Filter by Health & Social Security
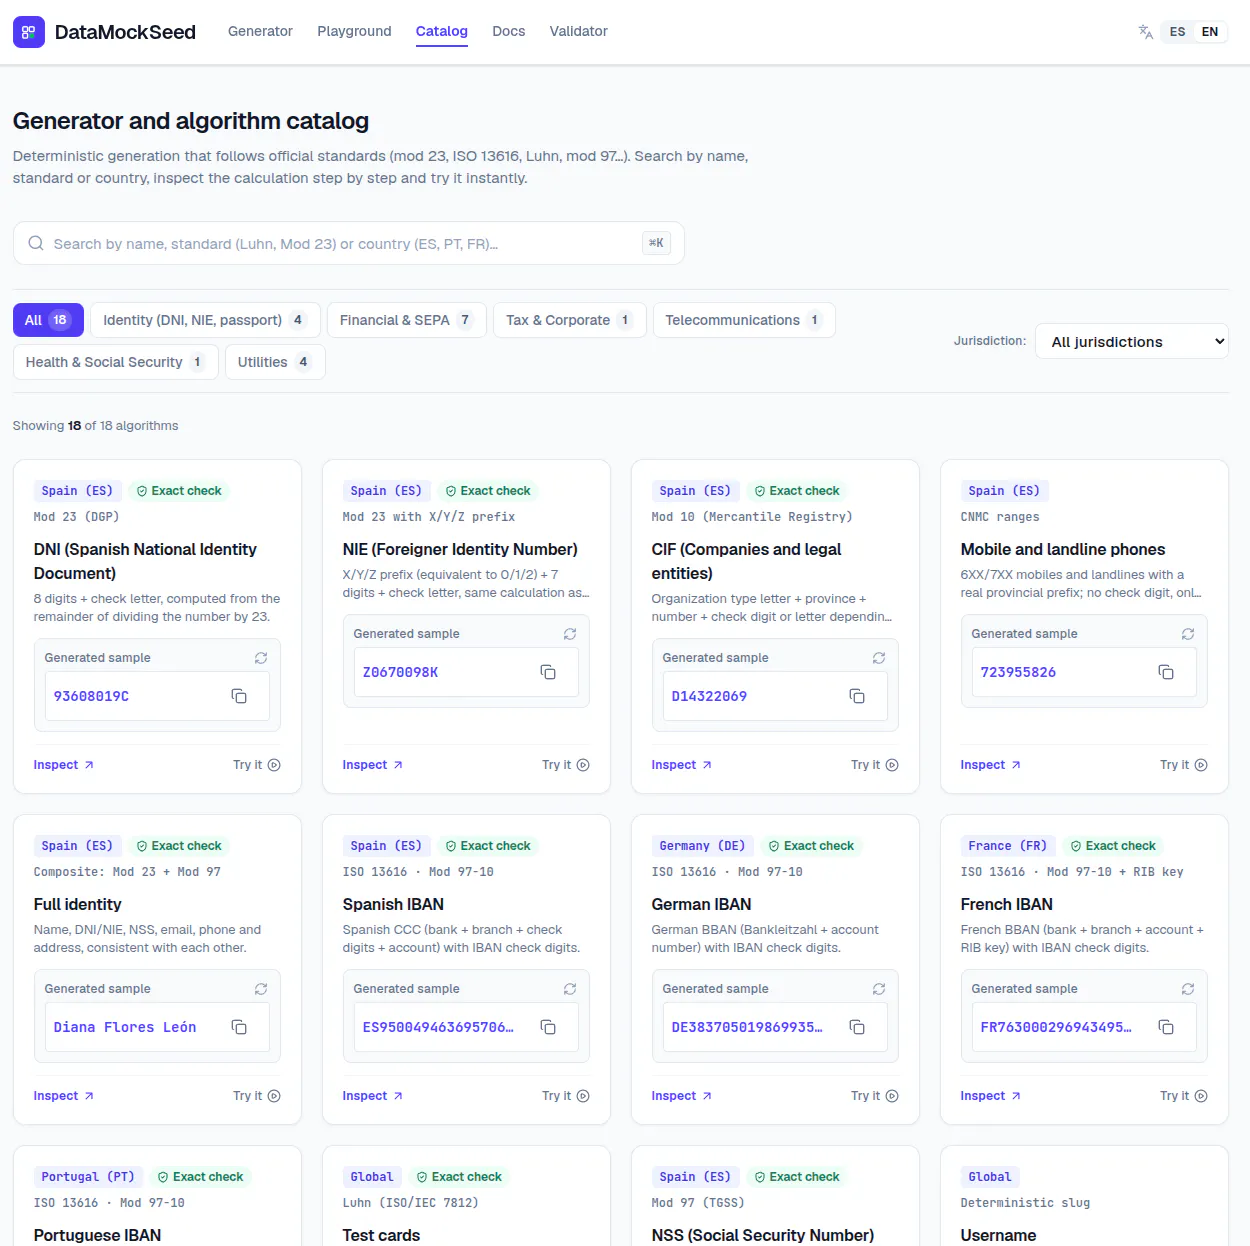 coord(116,362)
